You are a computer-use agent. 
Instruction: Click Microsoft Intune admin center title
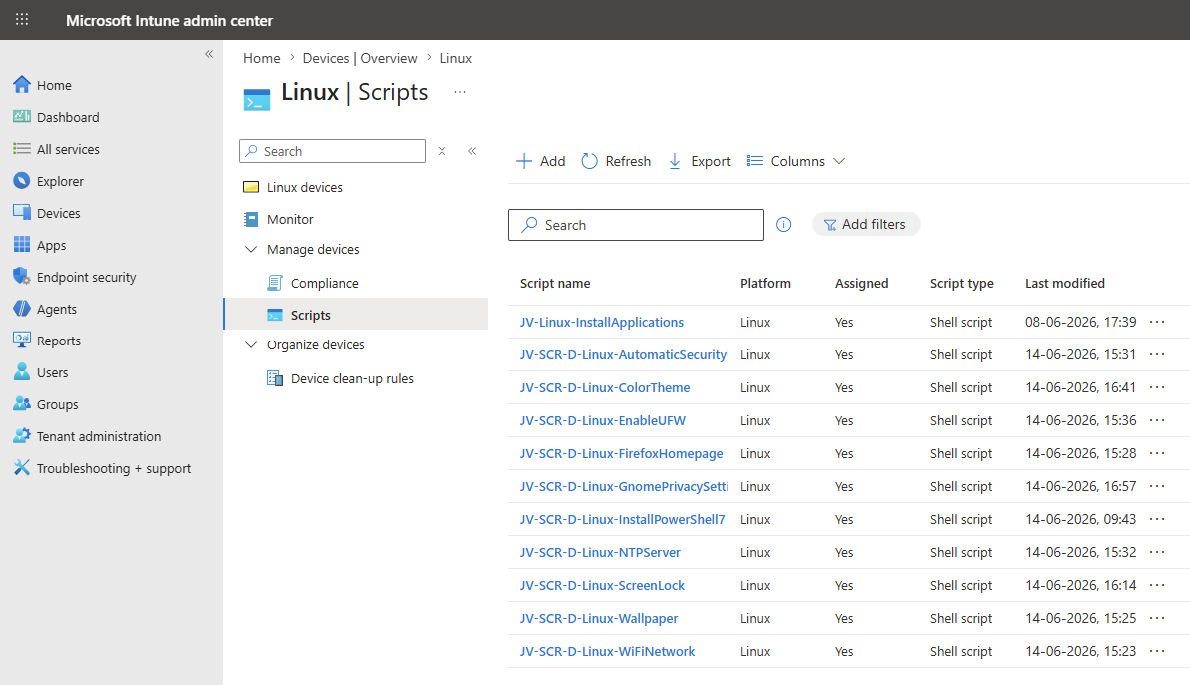click(169, 20)
